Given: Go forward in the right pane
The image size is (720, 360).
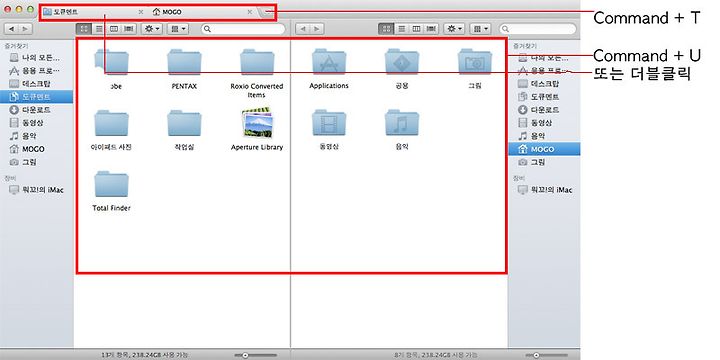Looking at the screenshot, I should coord(317,29).
